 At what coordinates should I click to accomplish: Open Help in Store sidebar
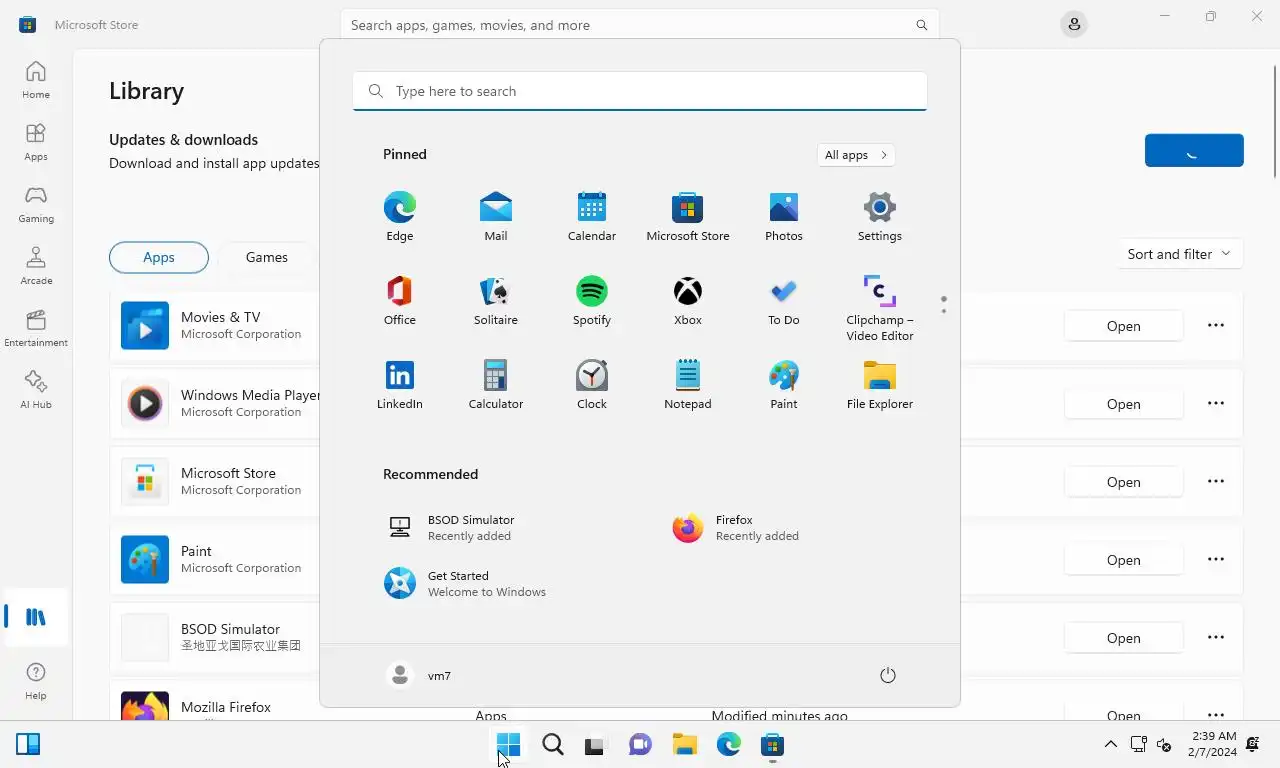[x=36, y=681]
